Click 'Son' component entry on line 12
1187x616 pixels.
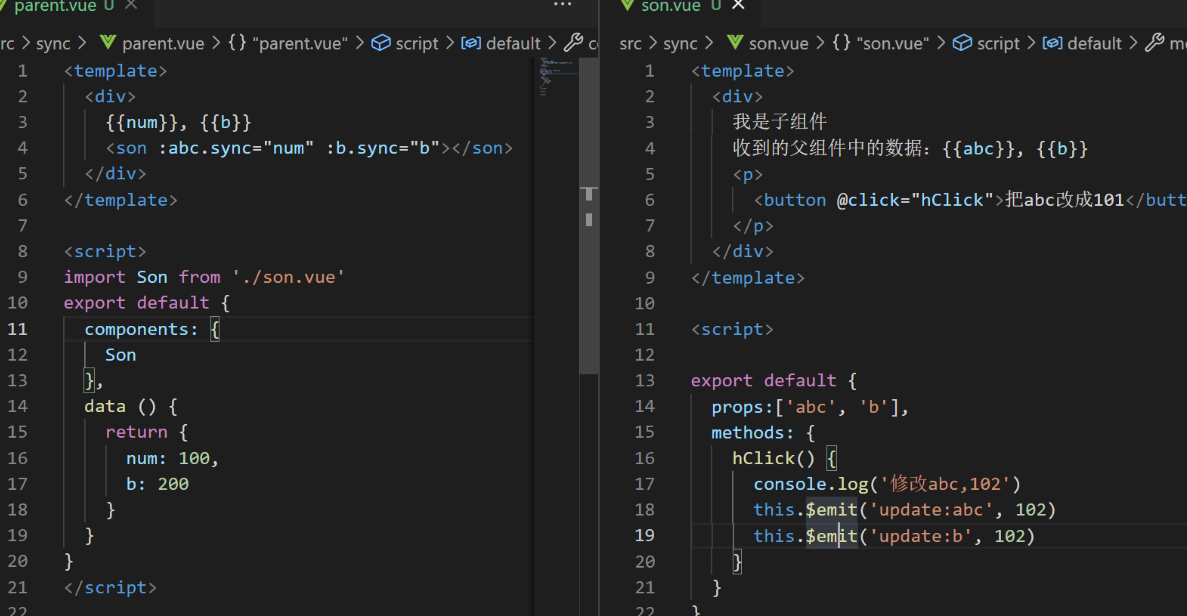click(120, 355)
